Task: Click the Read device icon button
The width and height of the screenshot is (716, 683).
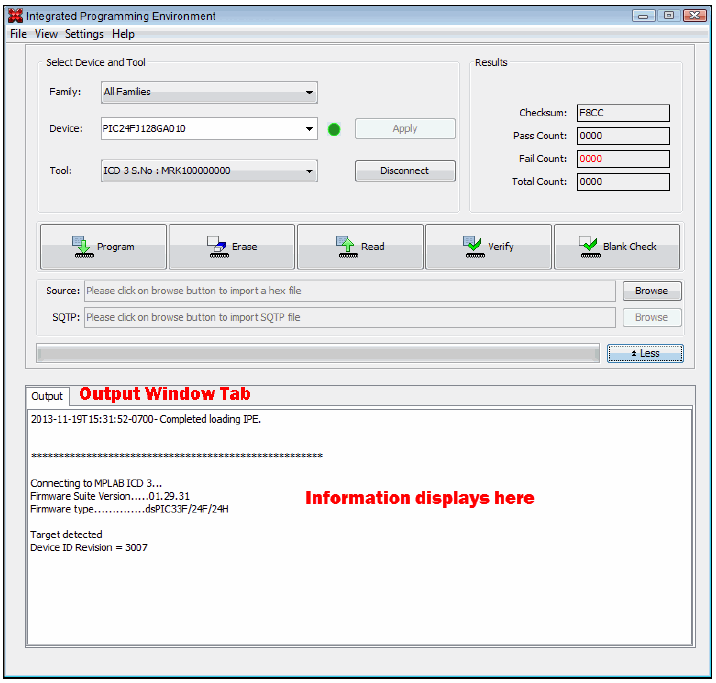Action: [360, 247]
